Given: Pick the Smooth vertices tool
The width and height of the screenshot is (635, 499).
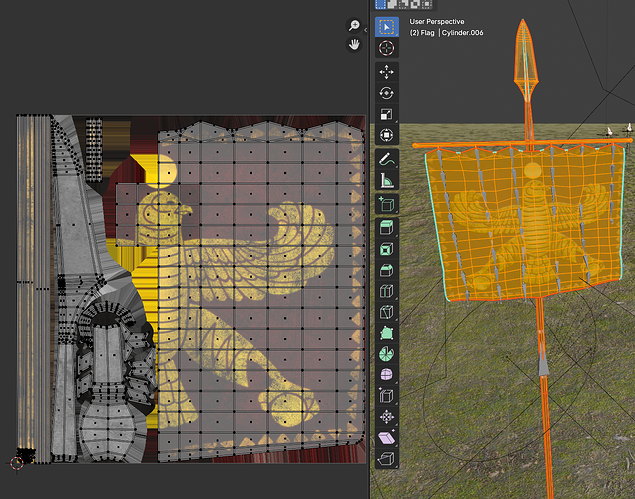Looking at the screenshot, I should coord(387,375).
